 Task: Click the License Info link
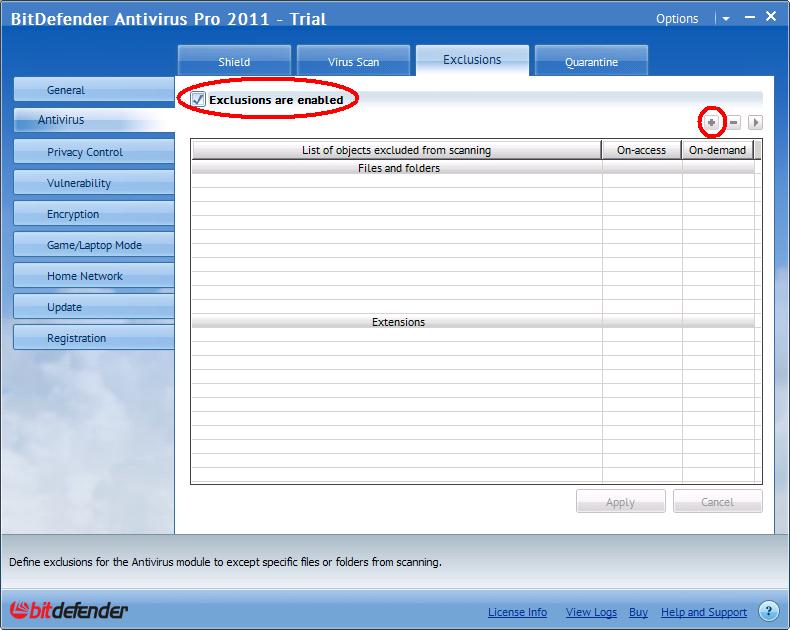pyautogui.click(x=517, y=612)
